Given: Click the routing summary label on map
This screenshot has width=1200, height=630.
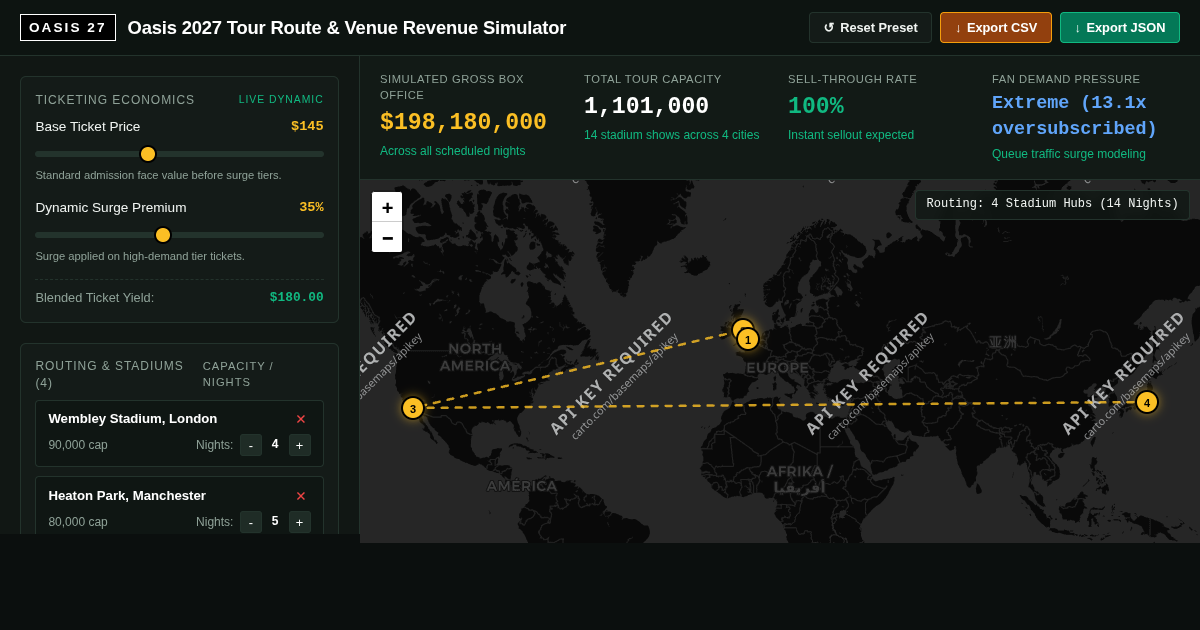Looking at the screenshot, I should [x=1052, y=204].
